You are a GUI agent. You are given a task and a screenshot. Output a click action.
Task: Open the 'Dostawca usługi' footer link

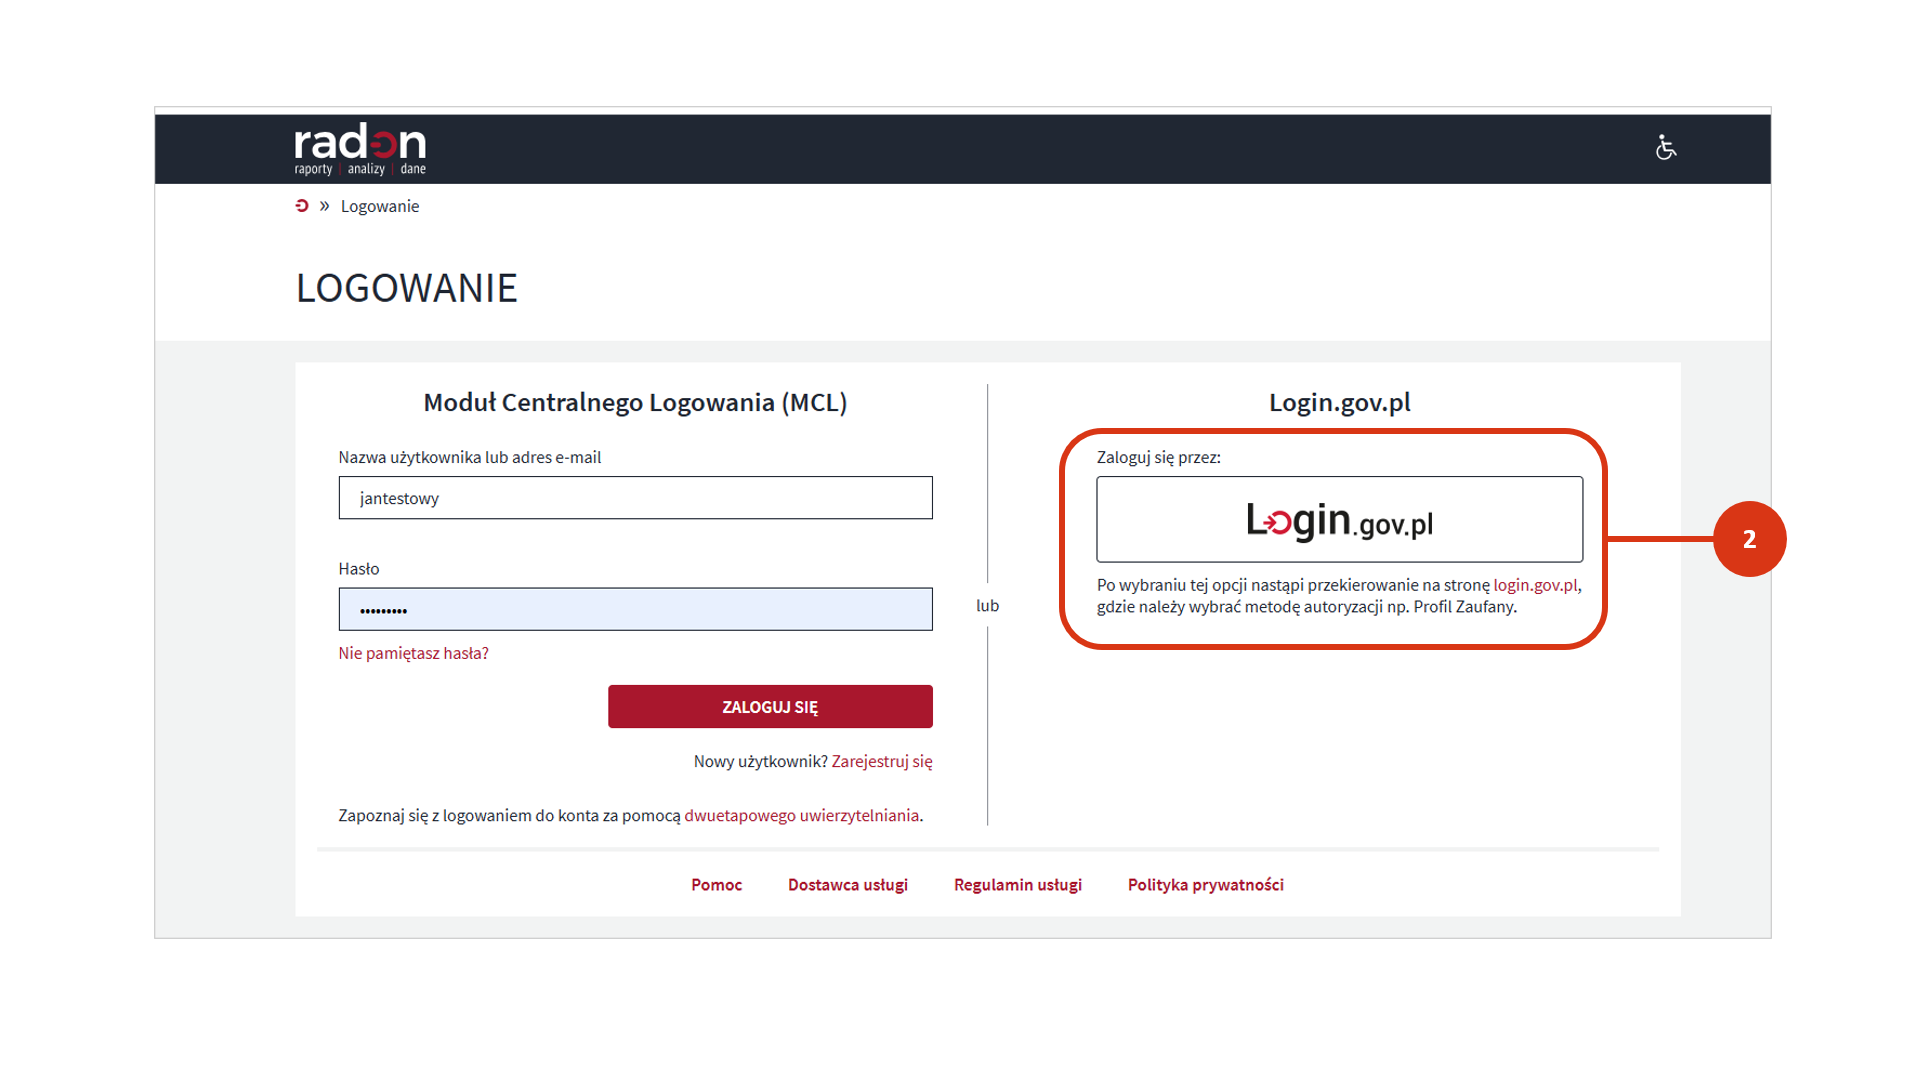click(847, 884)
